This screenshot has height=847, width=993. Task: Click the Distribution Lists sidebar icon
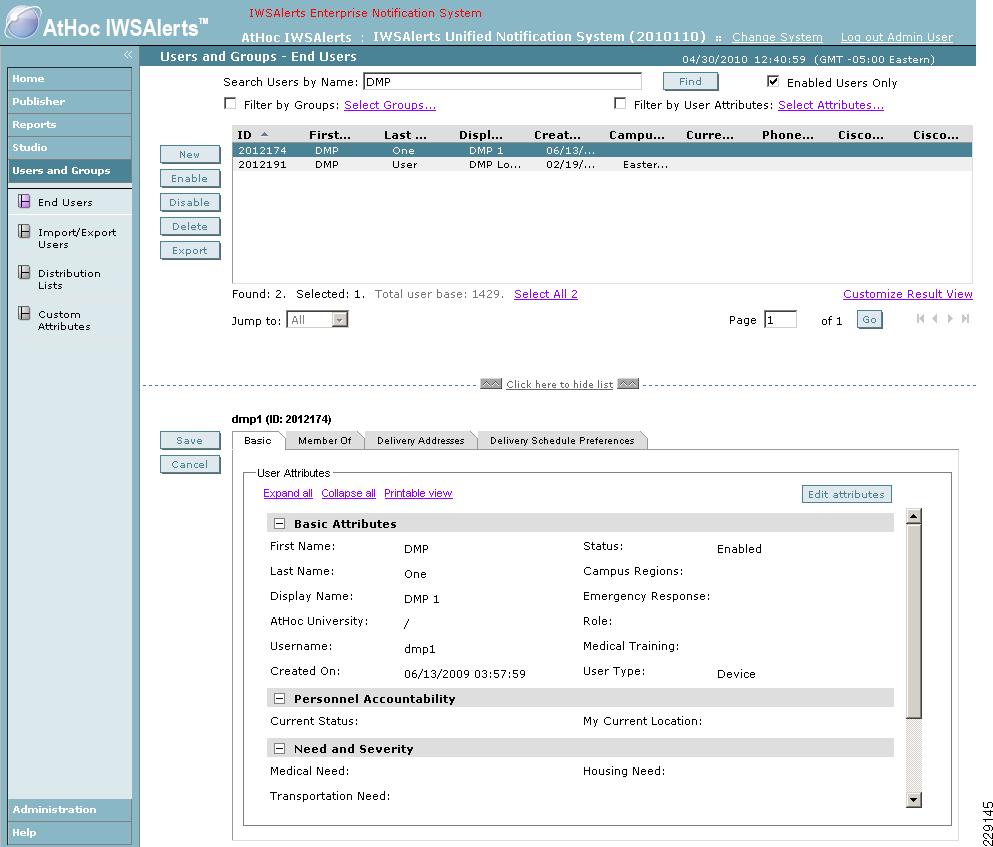[24, 272]
